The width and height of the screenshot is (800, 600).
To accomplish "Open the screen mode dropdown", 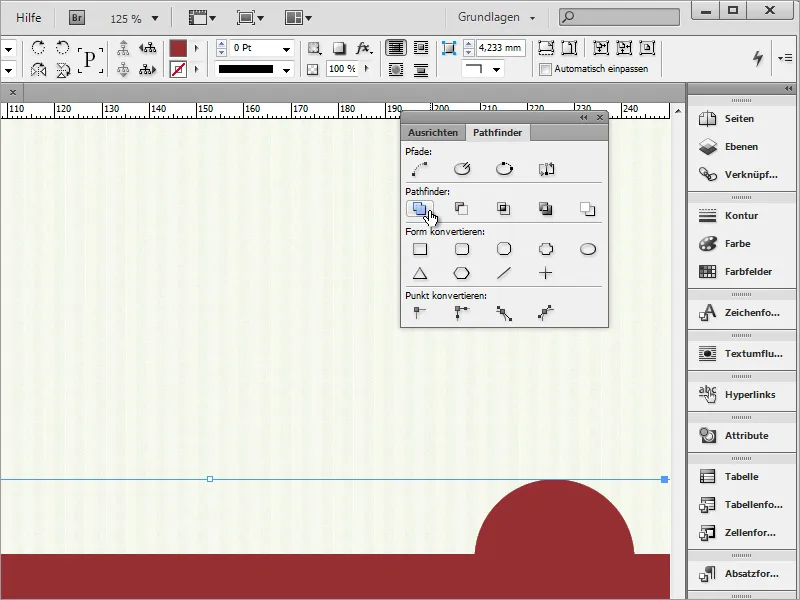I will pyautogui.click(x=250, y=18).
